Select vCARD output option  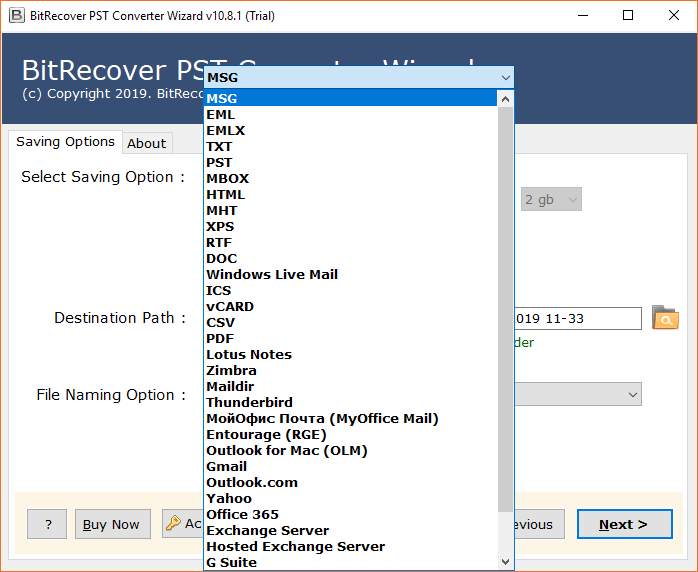click(350, 307)
